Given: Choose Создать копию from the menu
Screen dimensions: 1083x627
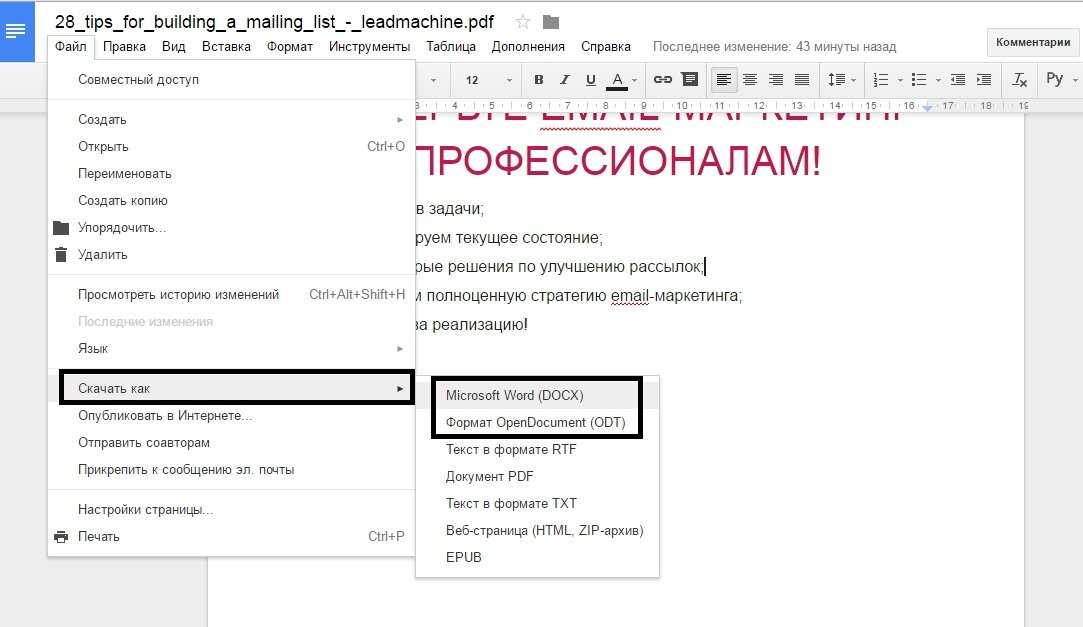Looking at the screenshot, I should tap(231, 200).
